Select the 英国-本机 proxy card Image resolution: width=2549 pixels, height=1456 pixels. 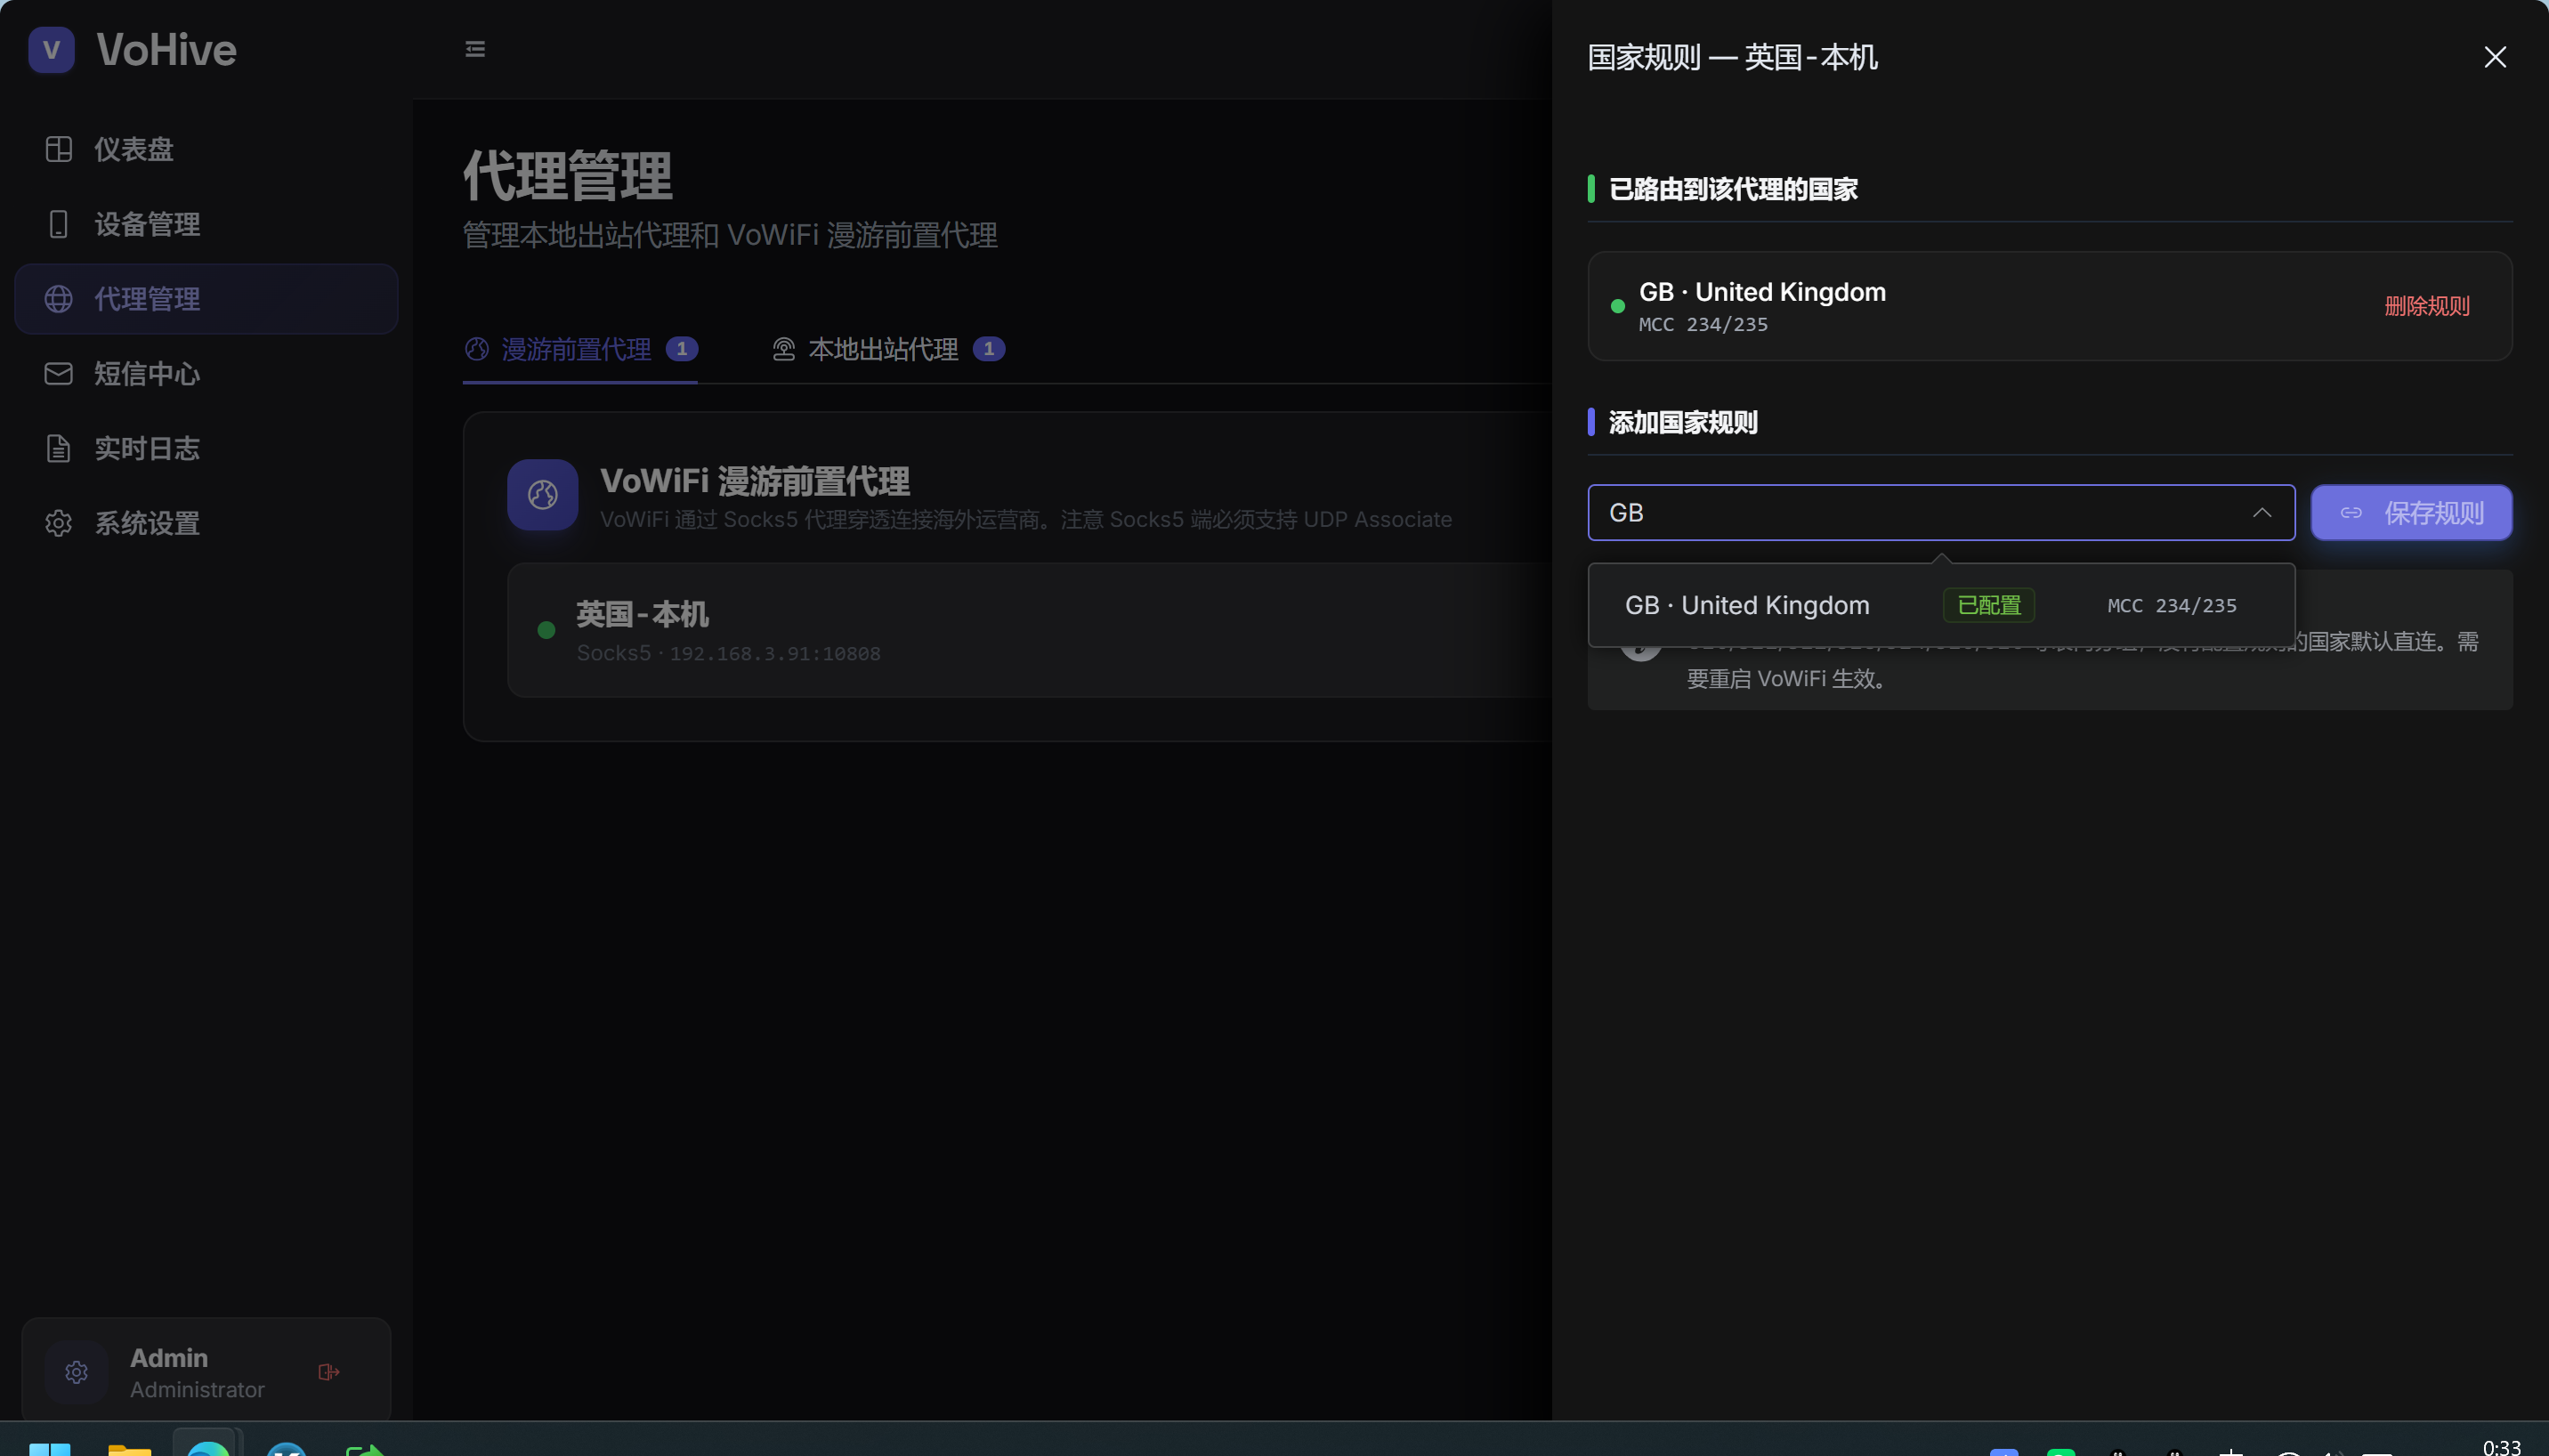coord(1030,630)
